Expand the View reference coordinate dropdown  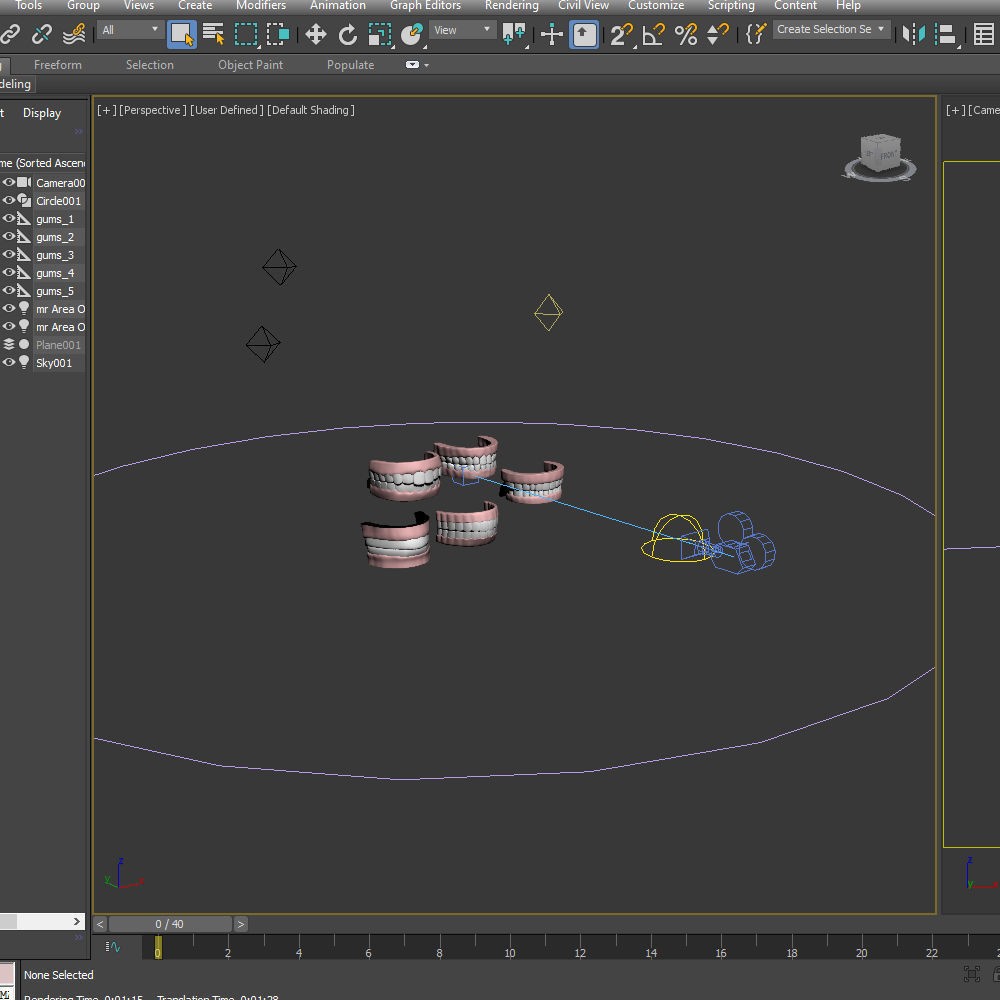click(x=462, y=30)
